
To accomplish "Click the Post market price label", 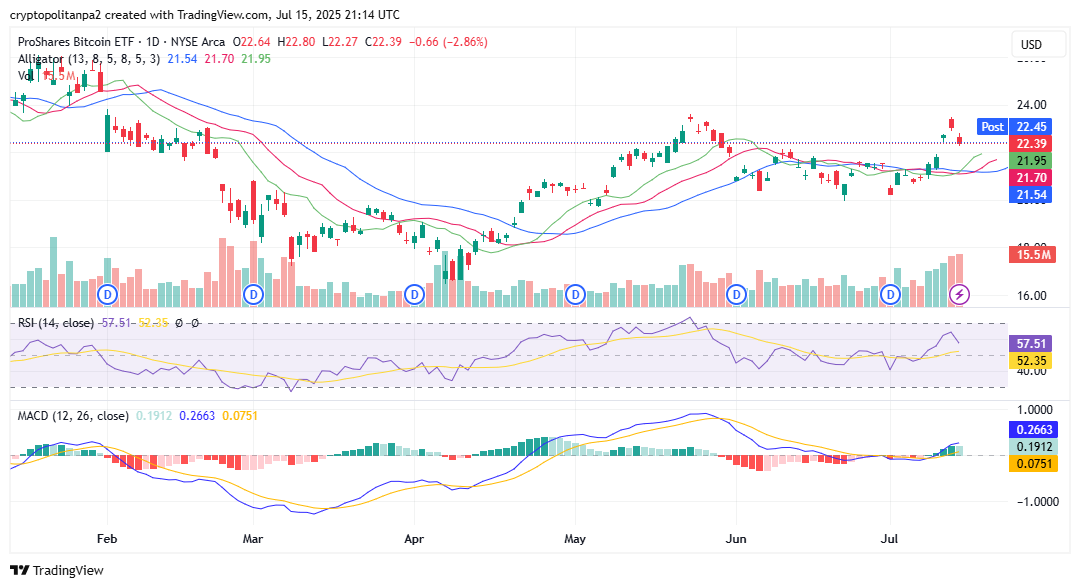I will tap(993, 127).
